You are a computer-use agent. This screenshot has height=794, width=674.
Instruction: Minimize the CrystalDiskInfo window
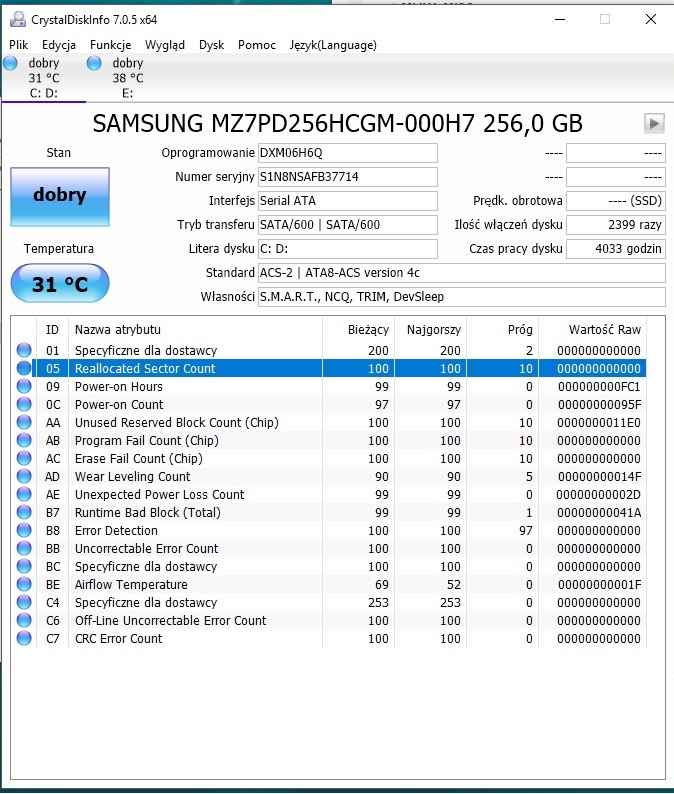560,19
